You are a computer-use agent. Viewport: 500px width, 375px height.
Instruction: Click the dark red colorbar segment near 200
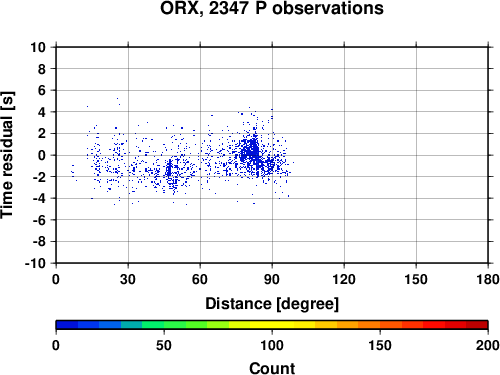coord(477,325)
